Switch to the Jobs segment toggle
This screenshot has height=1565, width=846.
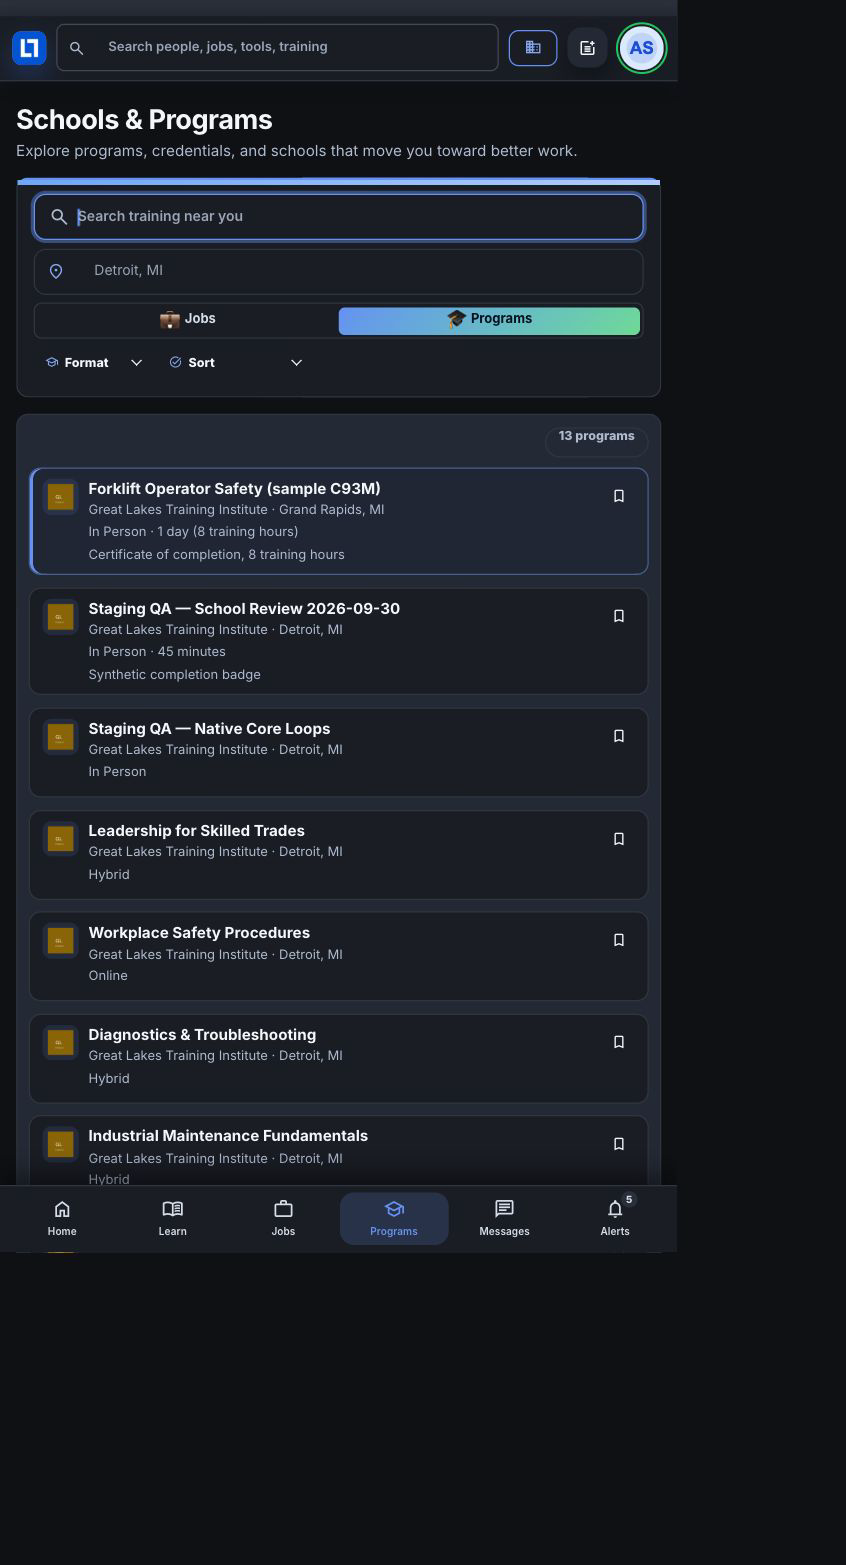coord(187,320)
